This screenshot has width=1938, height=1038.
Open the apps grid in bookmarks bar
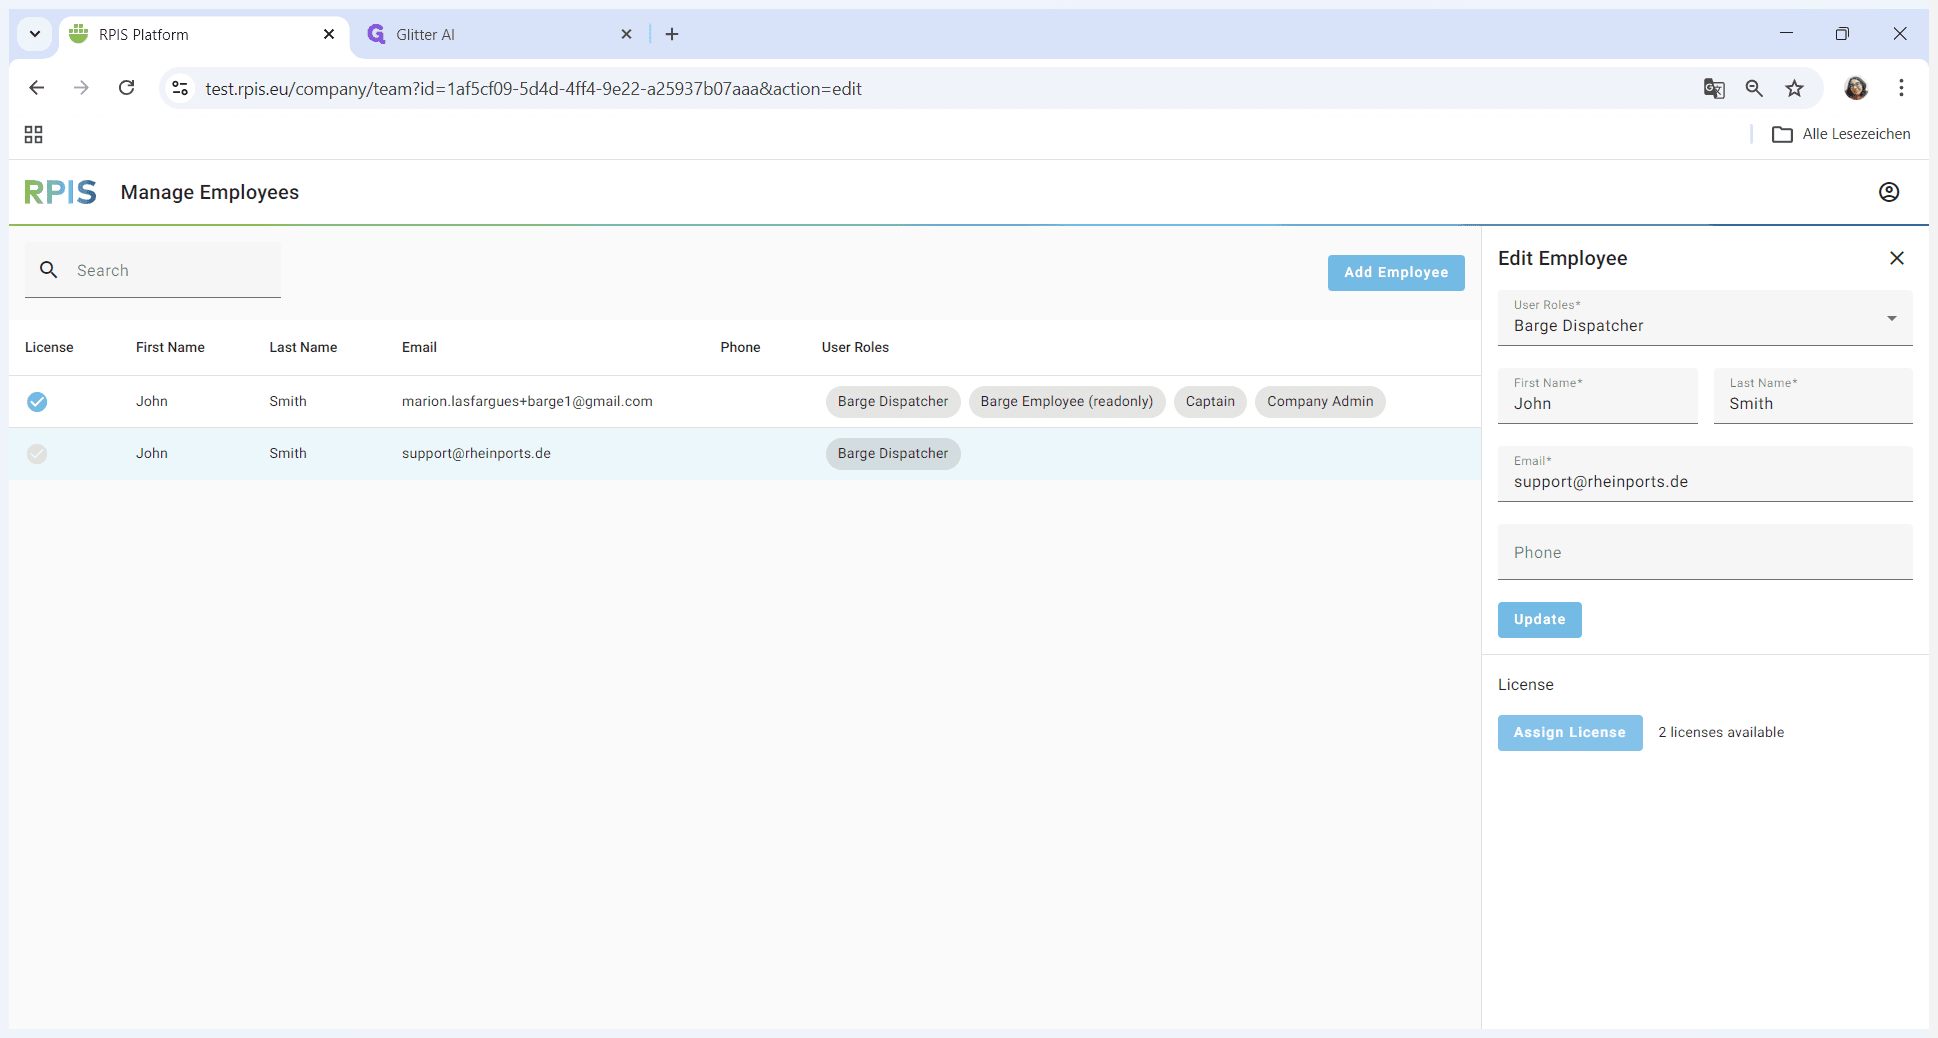click(34, 134)
